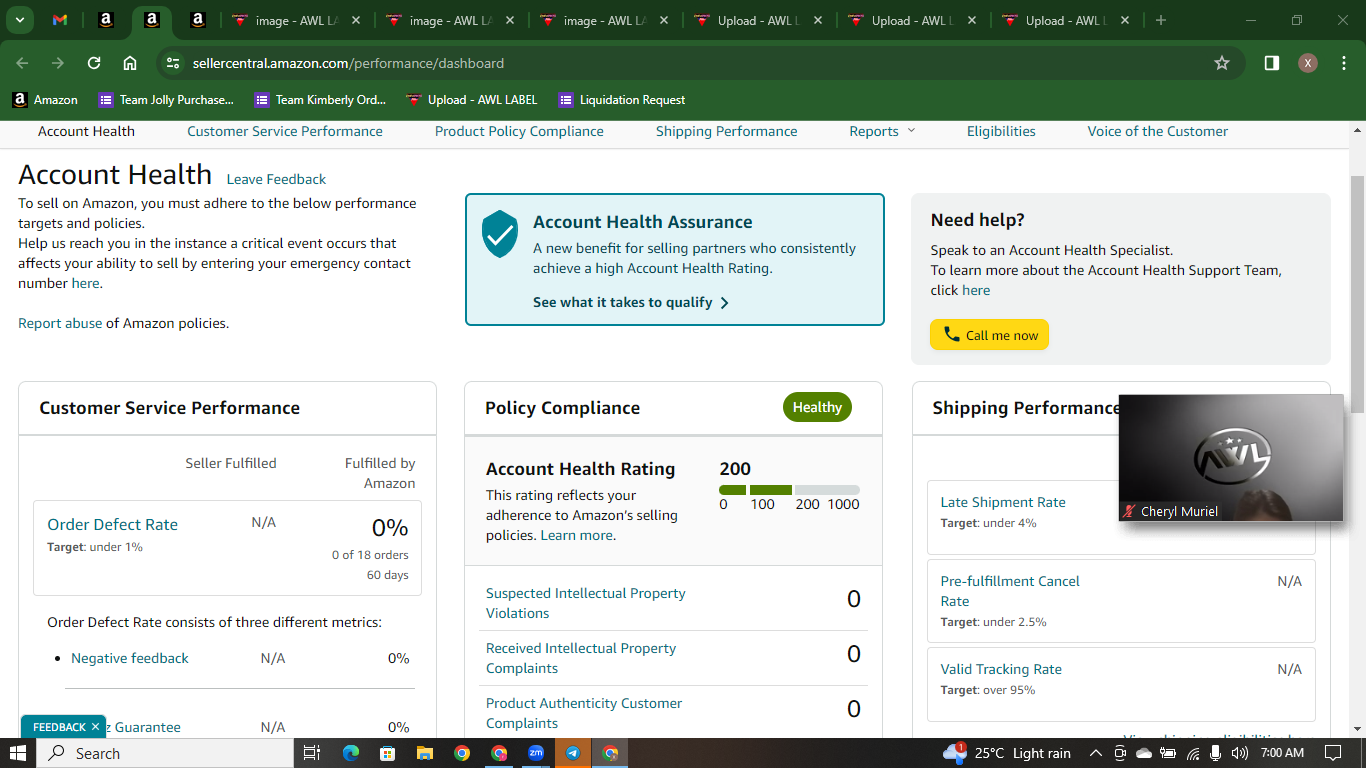This screenshot has height=768, width=1366.
Task: Click the Healthy status badge
Action: pos(817,407)
